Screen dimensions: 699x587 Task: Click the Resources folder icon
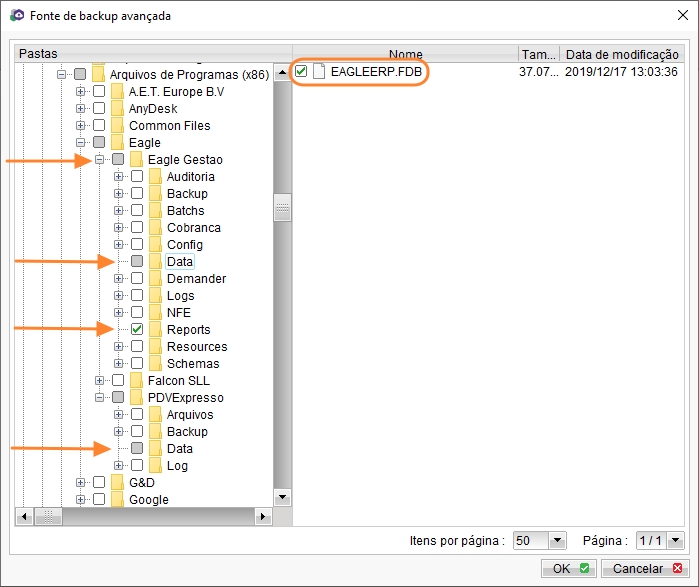155,346
